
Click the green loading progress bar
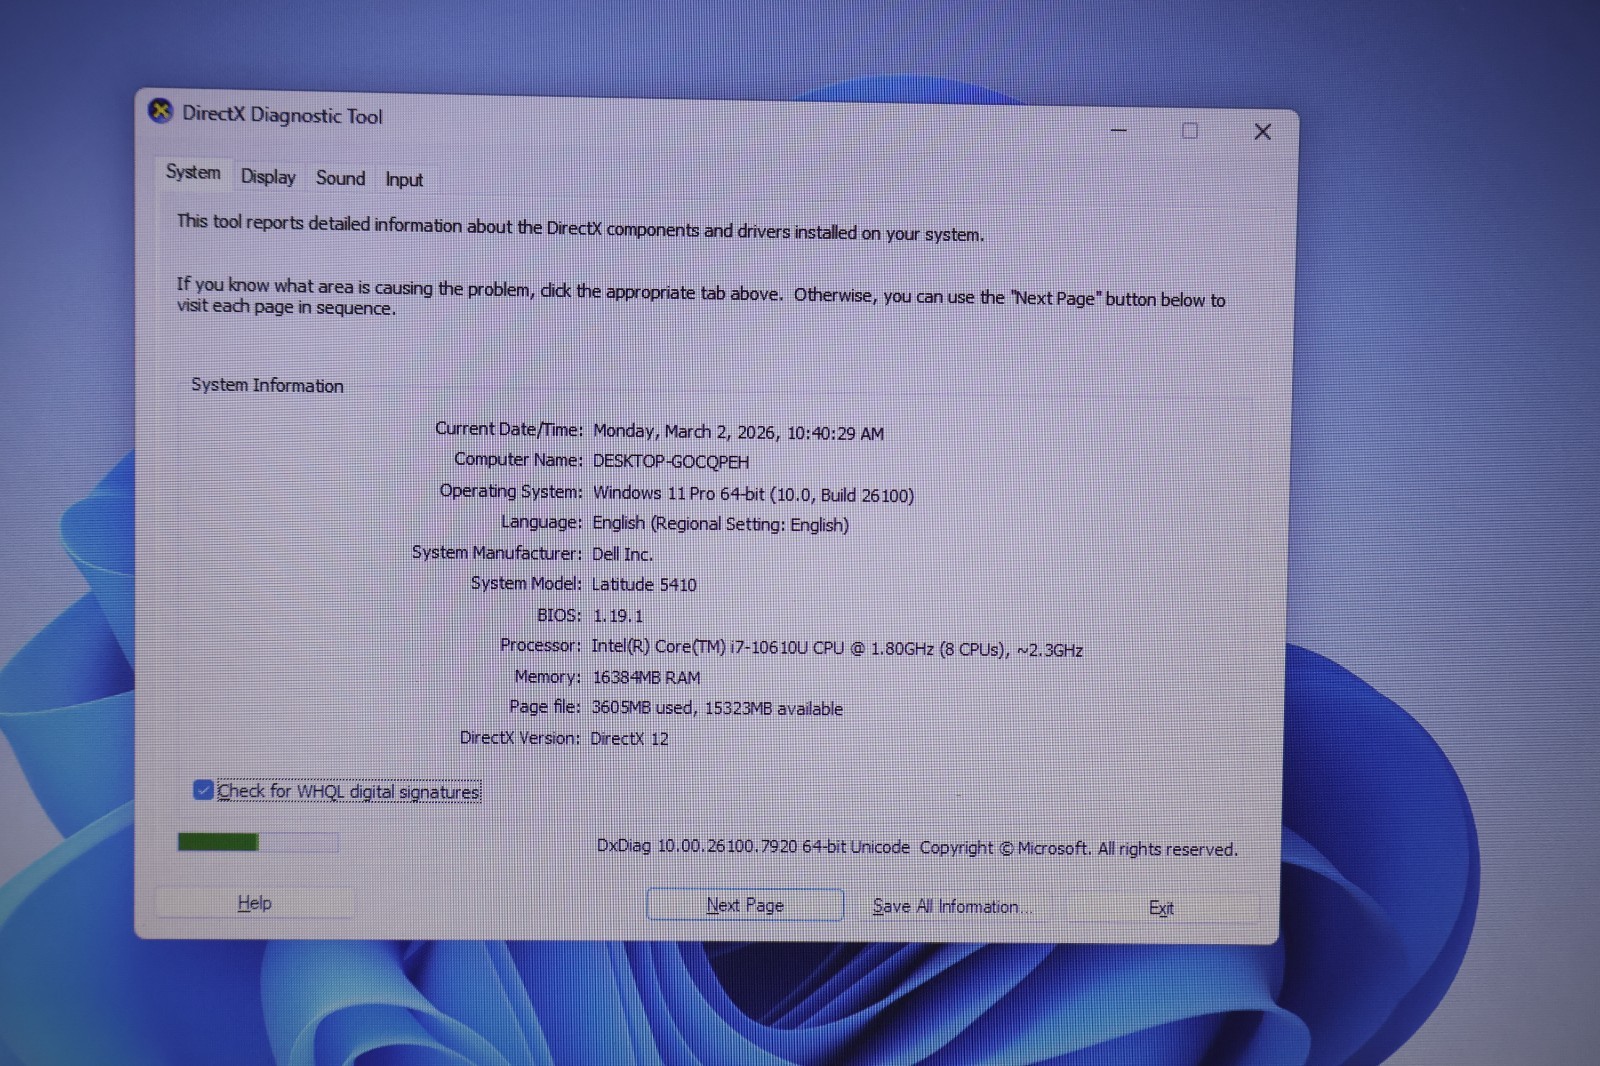tap(258, 842)
